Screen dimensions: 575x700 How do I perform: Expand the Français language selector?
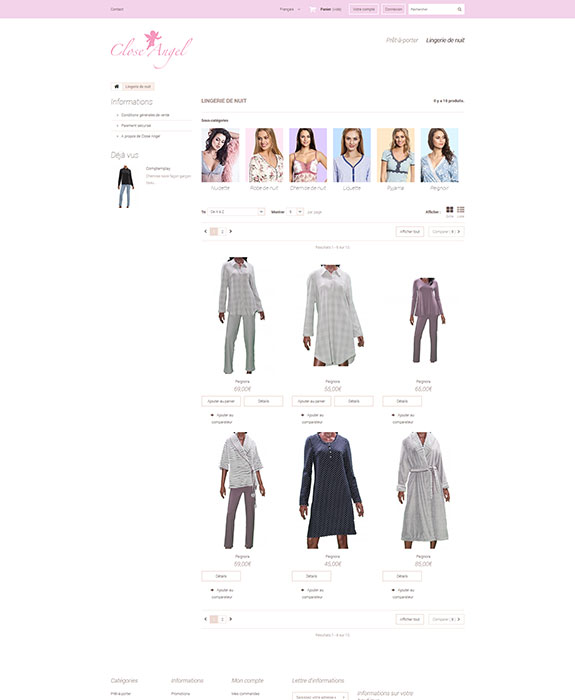(x=290, y=9)
